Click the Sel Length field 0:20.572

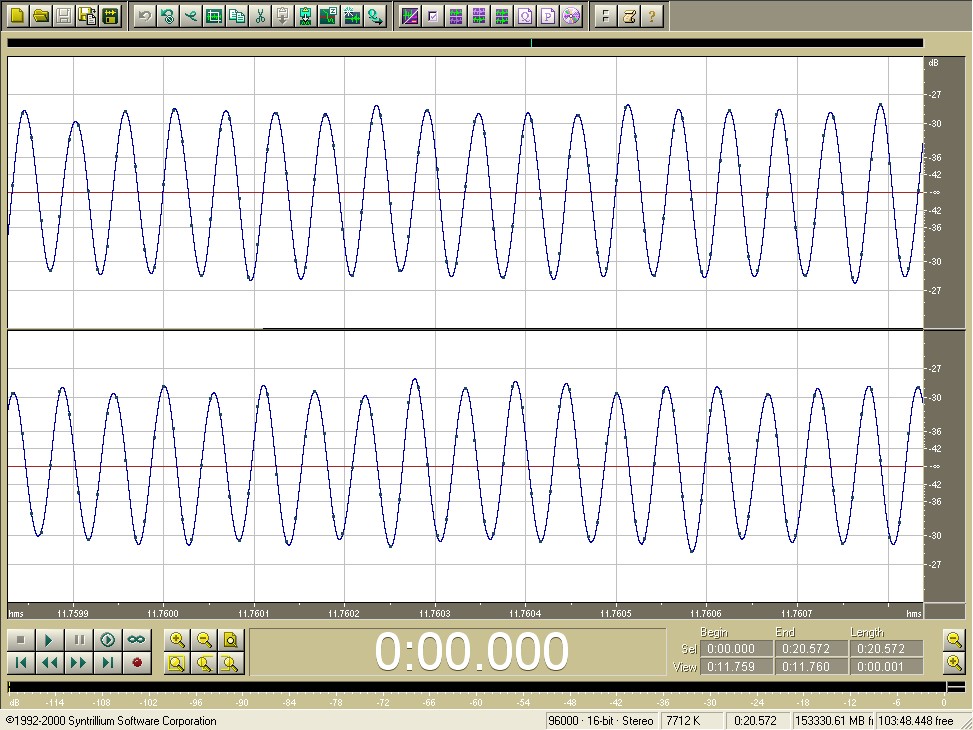pyautogui.click(x=886, y=649)
